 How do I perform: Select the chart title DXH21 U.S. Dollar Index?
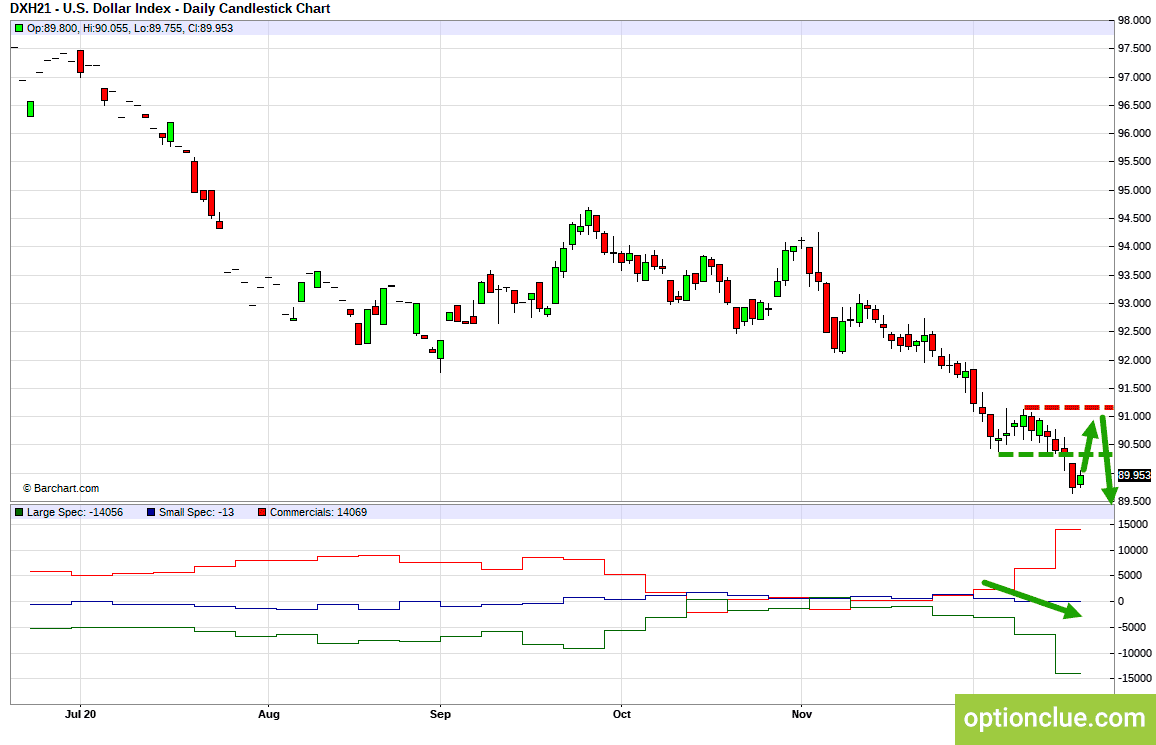[x=170, y=9]
